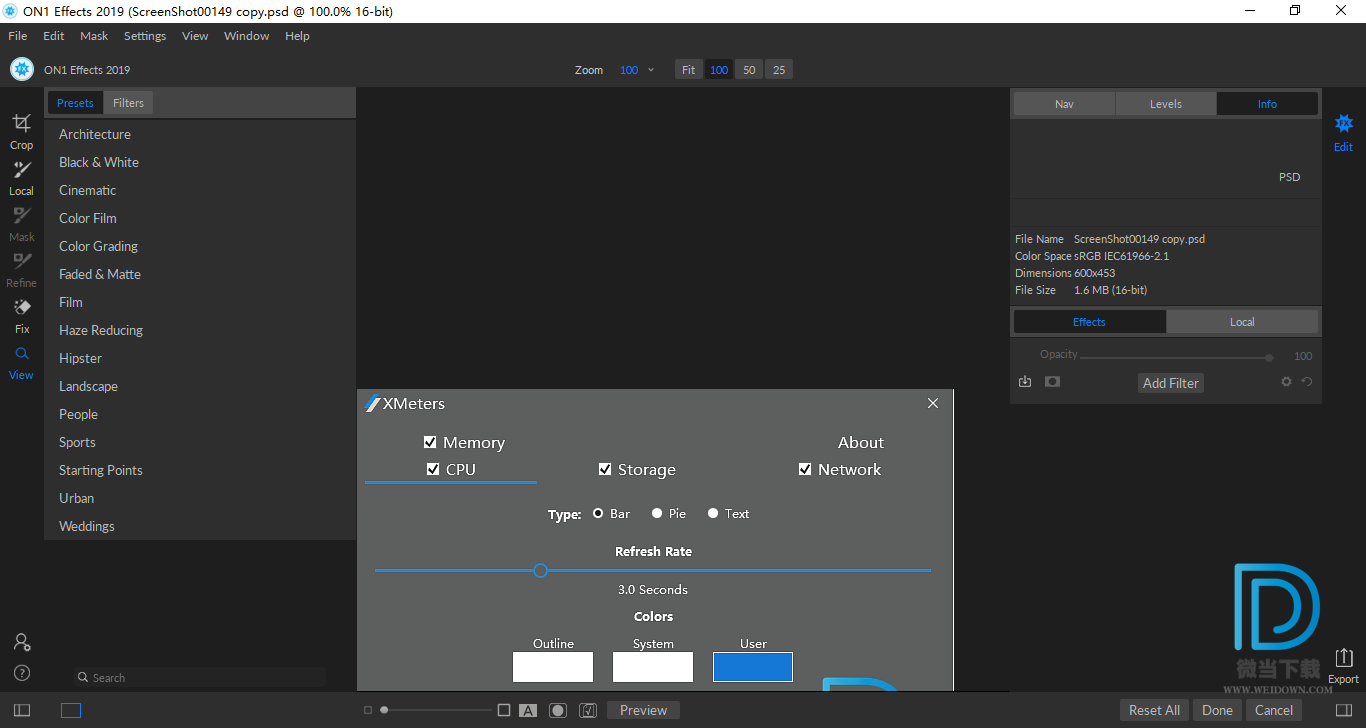Screen dimensions: 1366x728
Task: Select the Text type radio button
Action: 713,513
